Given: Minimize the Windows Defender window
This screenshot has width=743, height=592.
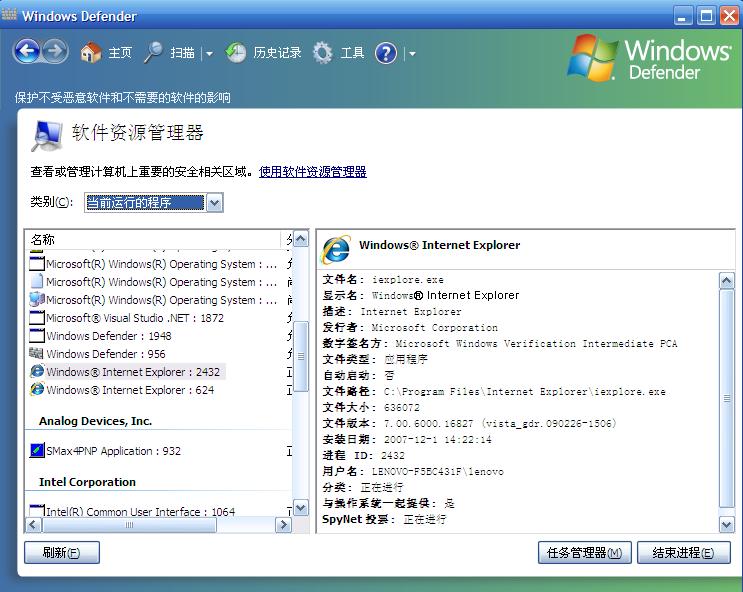Looking at the screenshot, I should click(x=682, y=16).
